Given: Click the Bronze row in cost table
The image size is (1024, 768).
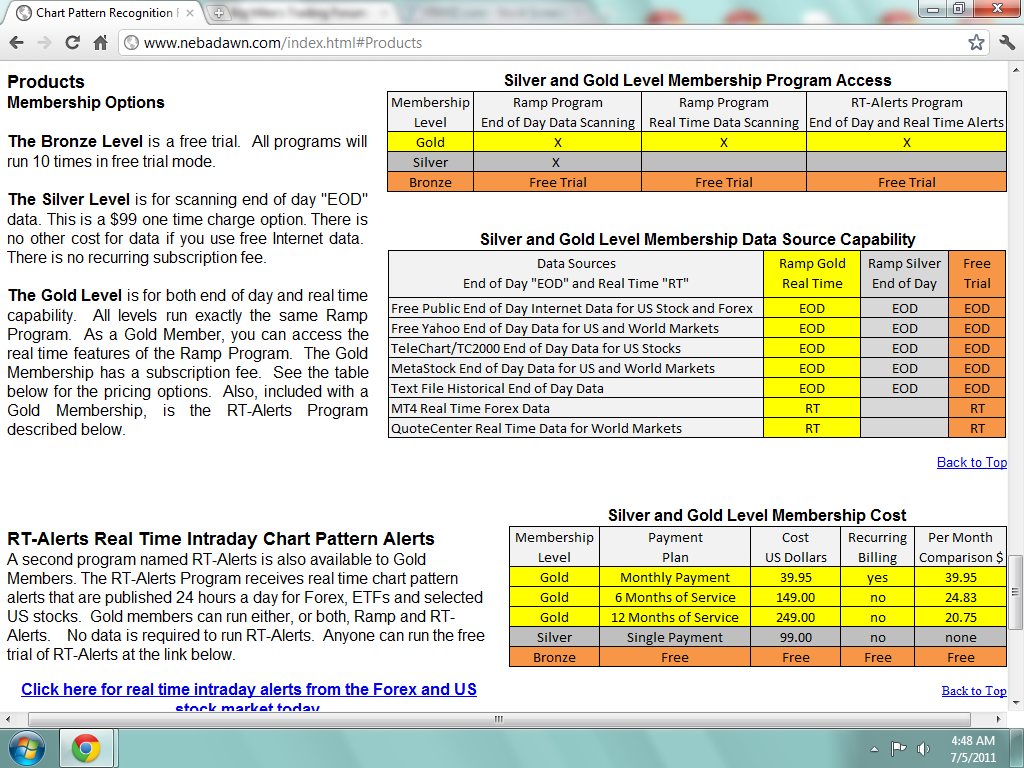Looking at the screenshot, I should coord(758,657).
